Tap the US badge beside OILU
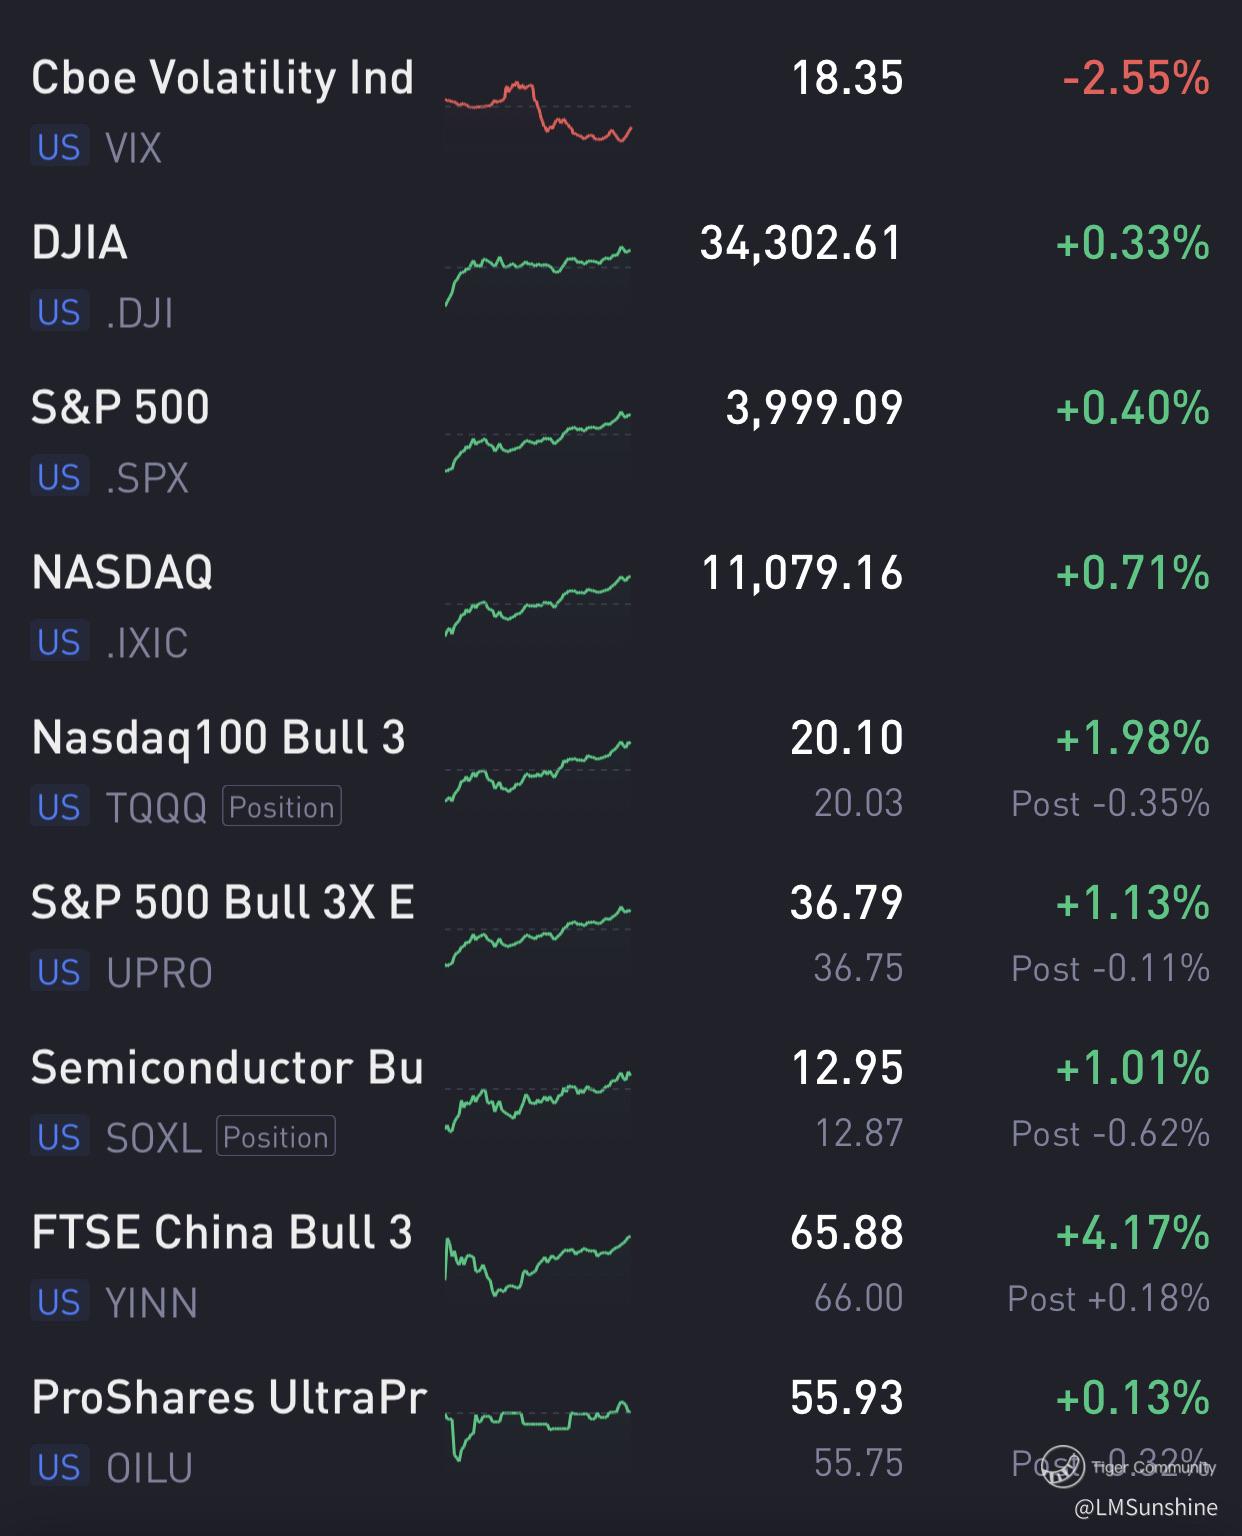1242x1536 pixels. 59,1467
